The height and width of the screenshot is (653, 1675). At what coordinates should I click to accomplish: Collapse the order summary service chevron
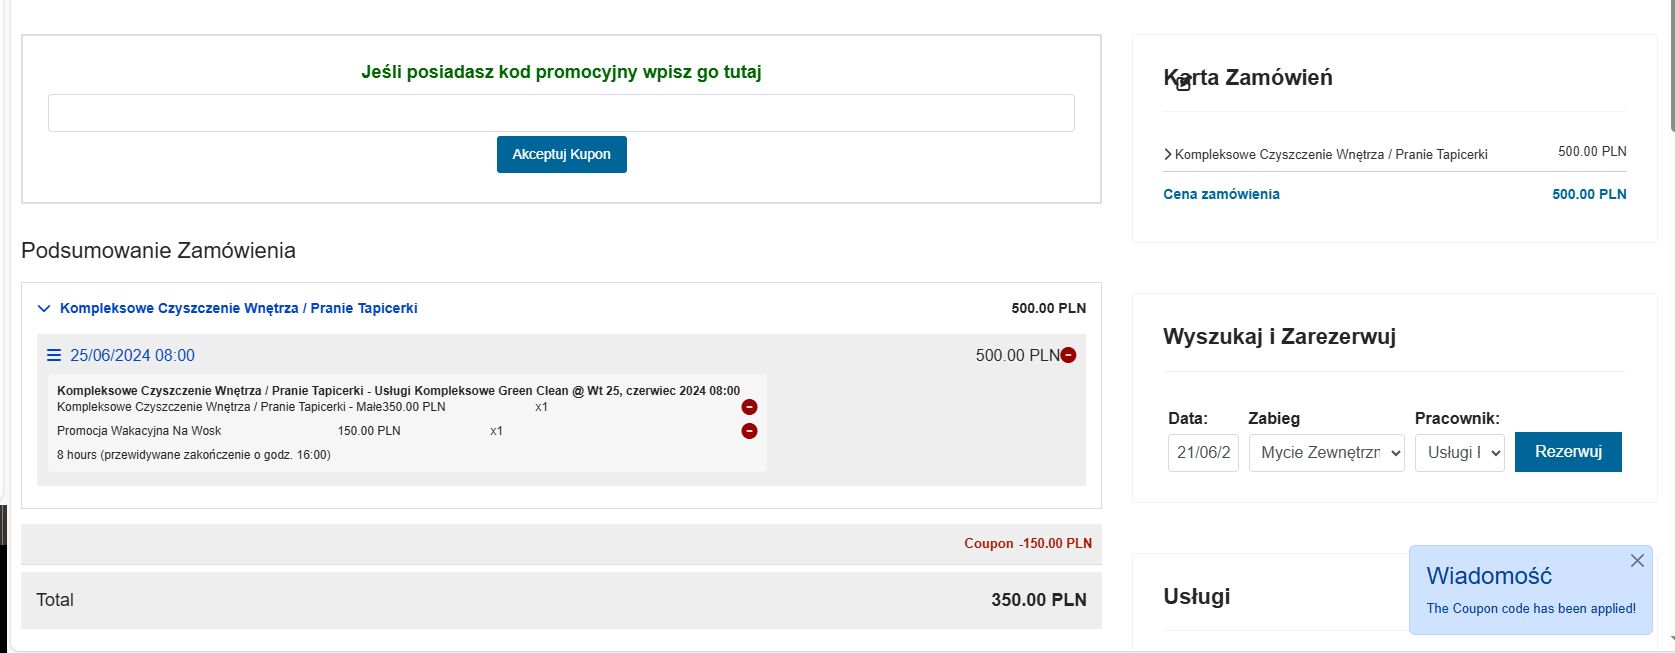click(44, 309)
